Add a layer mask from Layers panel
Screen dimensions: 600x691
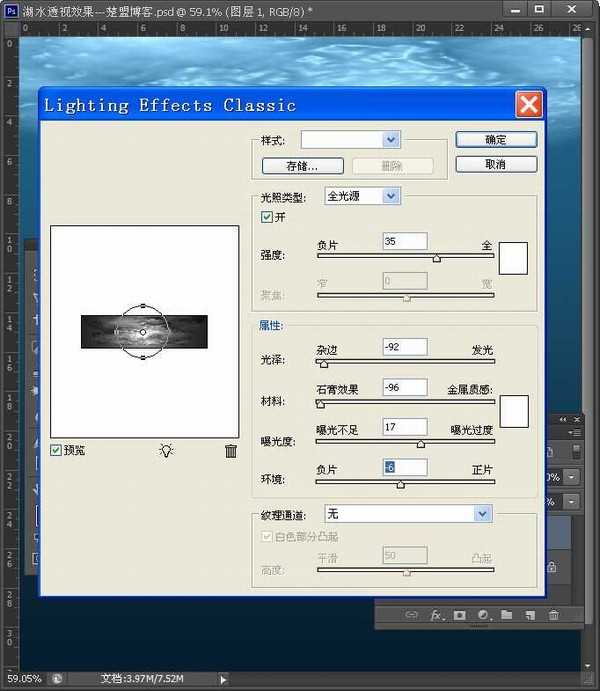pyautogui.click(x=459, y=615)
